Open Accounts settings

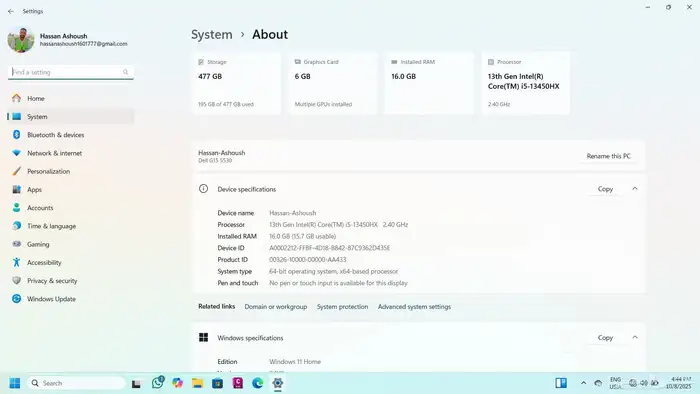tap(71, 208)
